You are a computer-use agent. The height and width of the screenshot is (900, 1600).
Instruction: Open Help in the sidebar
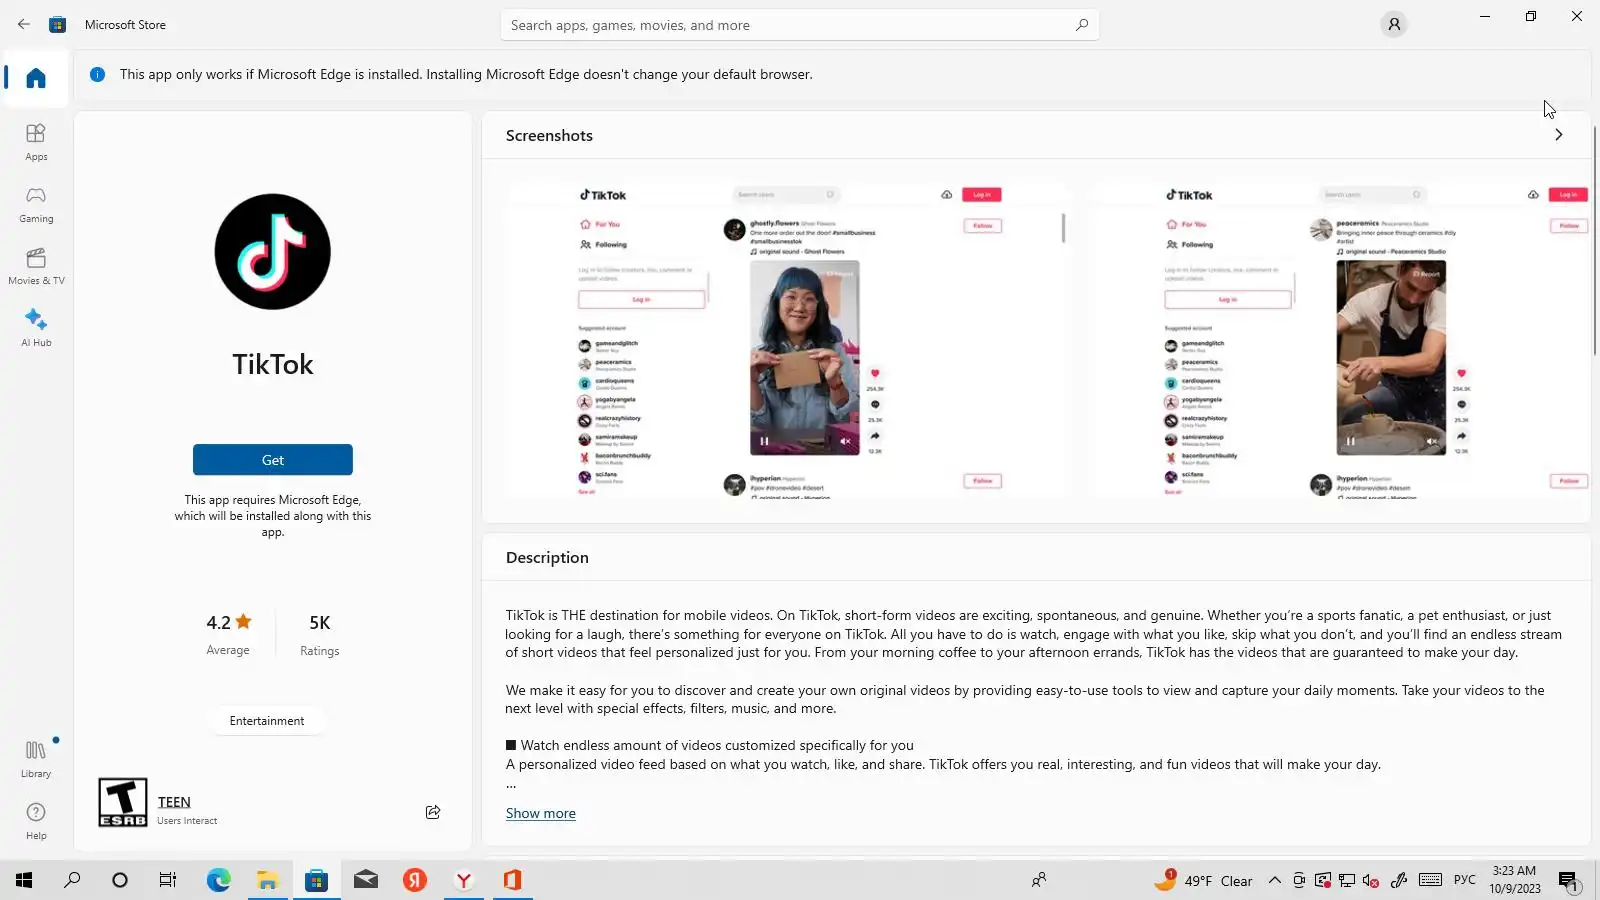tap(36, 821)
